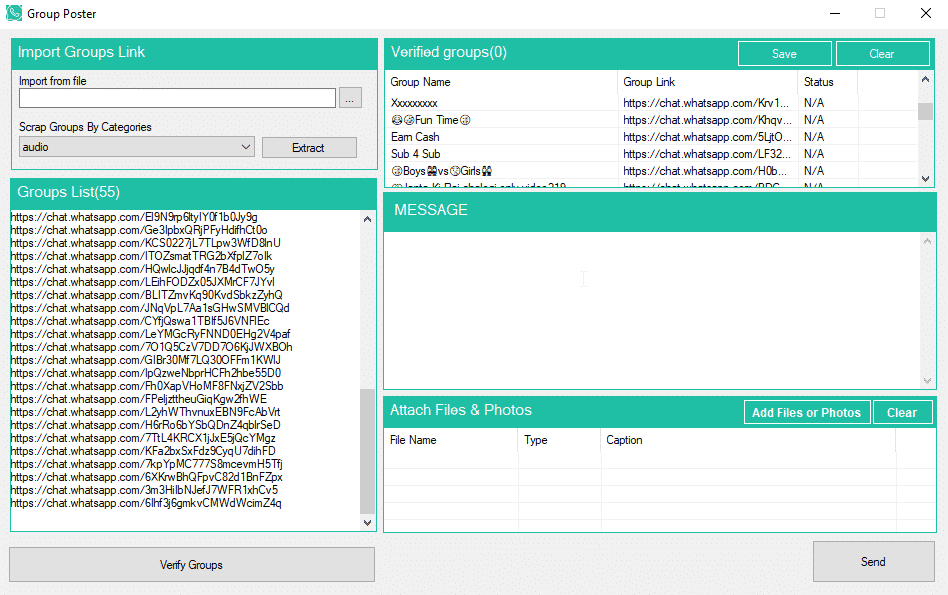This screenshot has width=948, height=595.
Task: Select the Sub 4 Sub group row
Action: pos(652,154)
